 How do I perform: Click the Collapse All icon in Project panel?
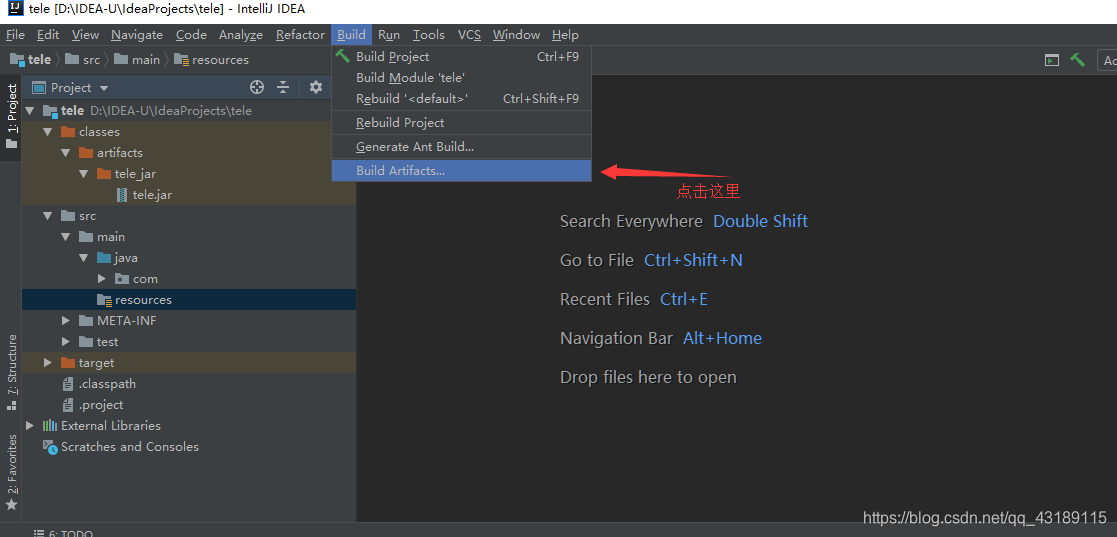pos(283,88)
